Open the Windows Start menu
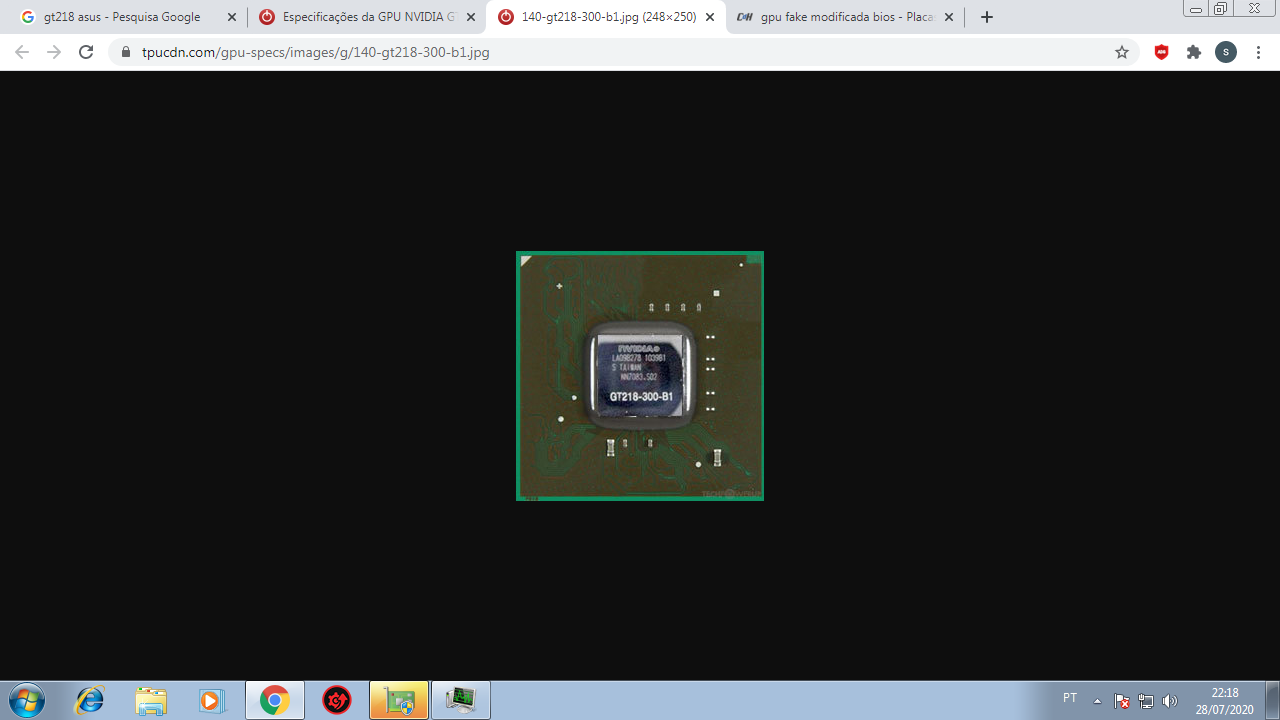 click(x=26, y=700)
